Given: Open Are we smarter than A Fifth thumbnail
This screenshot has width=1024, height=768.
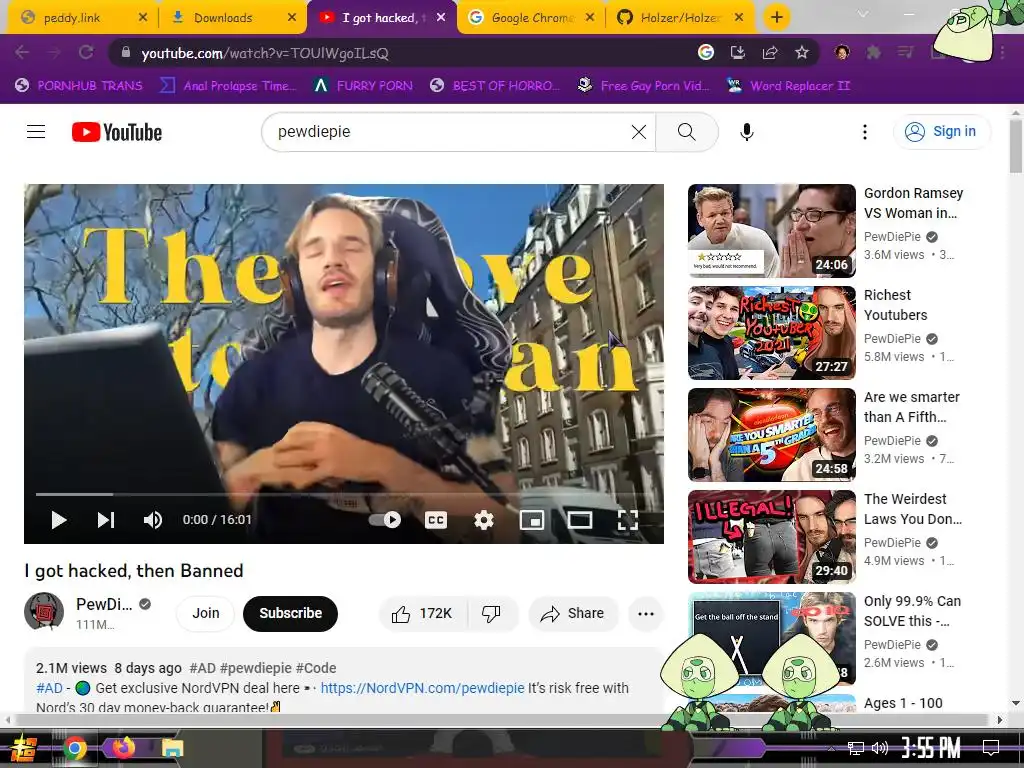Looking at the screenshot, I should [771, 434].
